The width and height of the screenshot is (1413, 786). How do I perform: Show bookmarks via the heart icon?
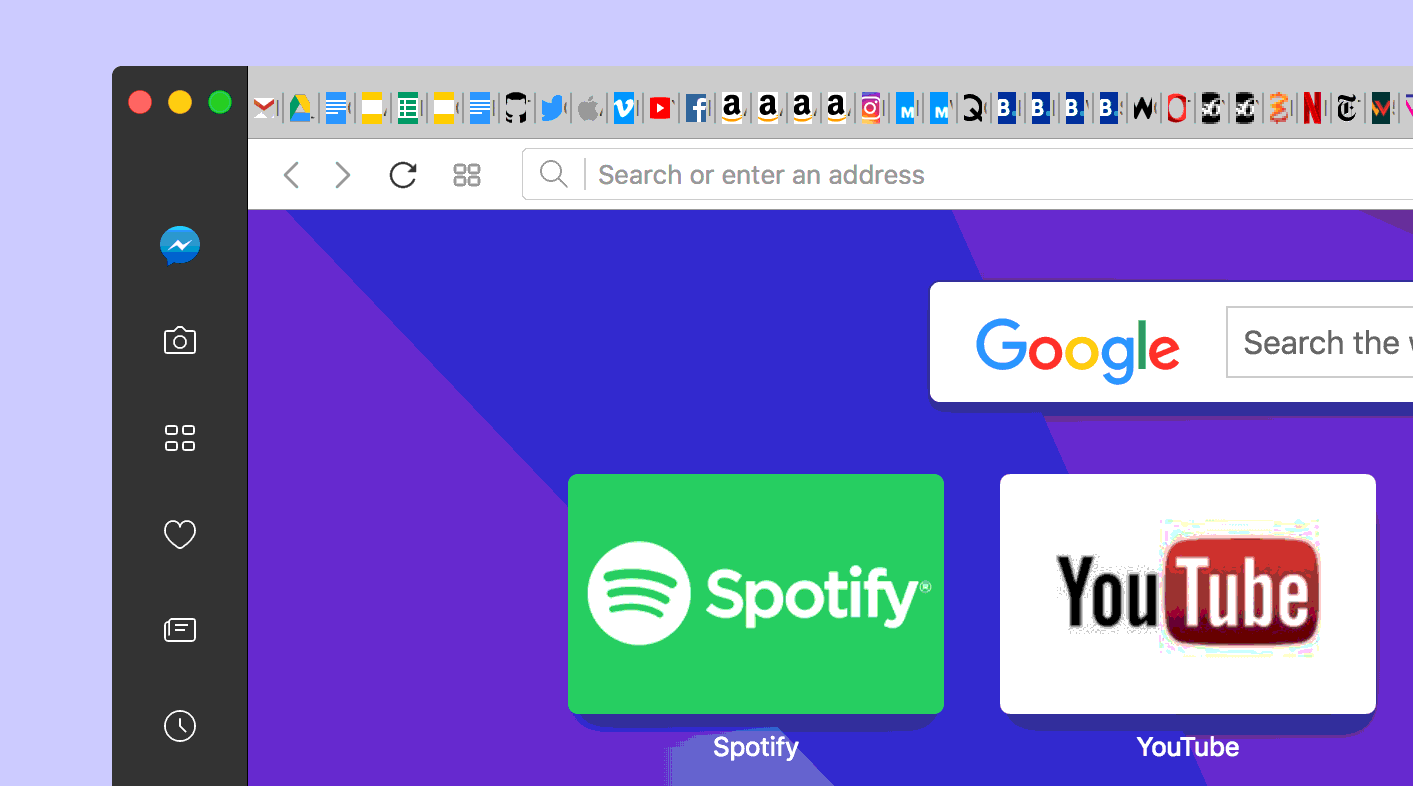(x=180, y=535)
